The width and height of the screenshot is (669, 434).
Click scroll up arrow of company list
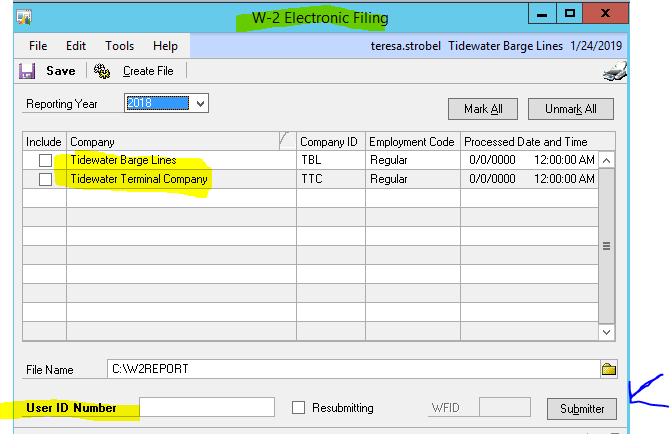point(606,160)
